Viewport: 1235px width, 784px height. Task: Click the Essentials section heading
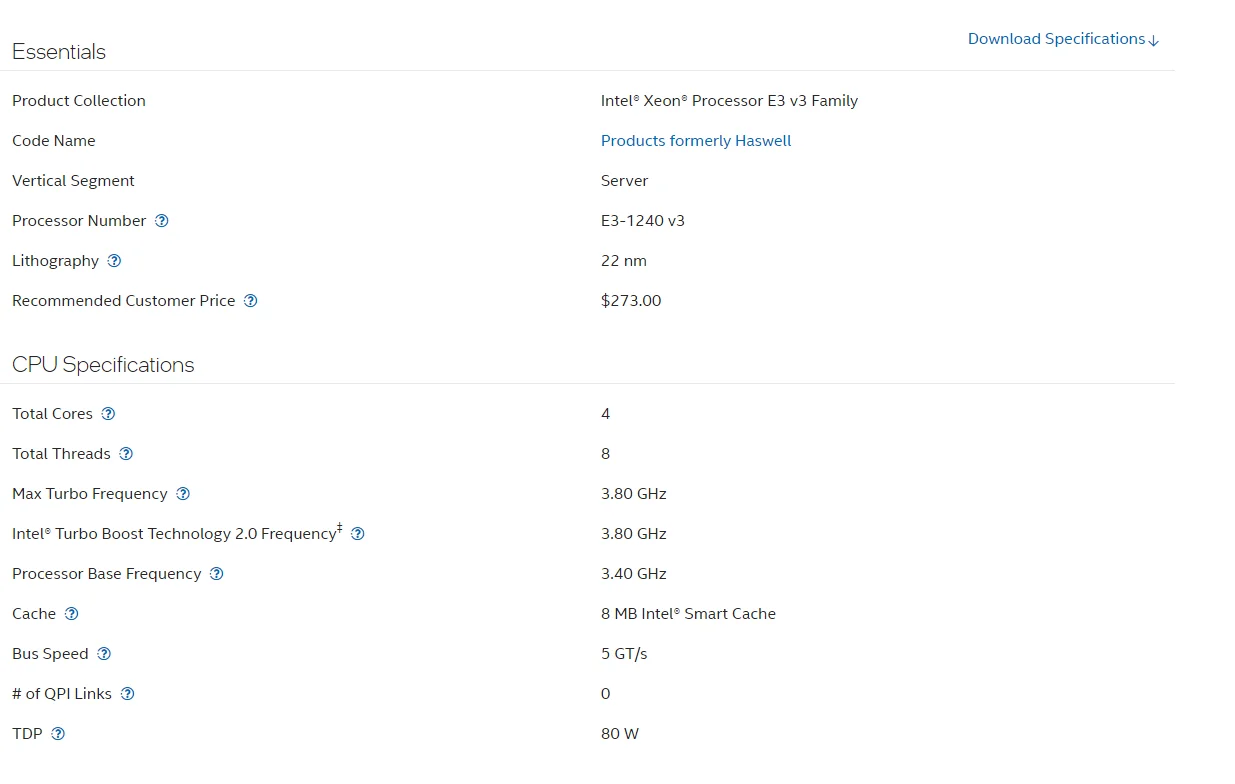[59, 52]
